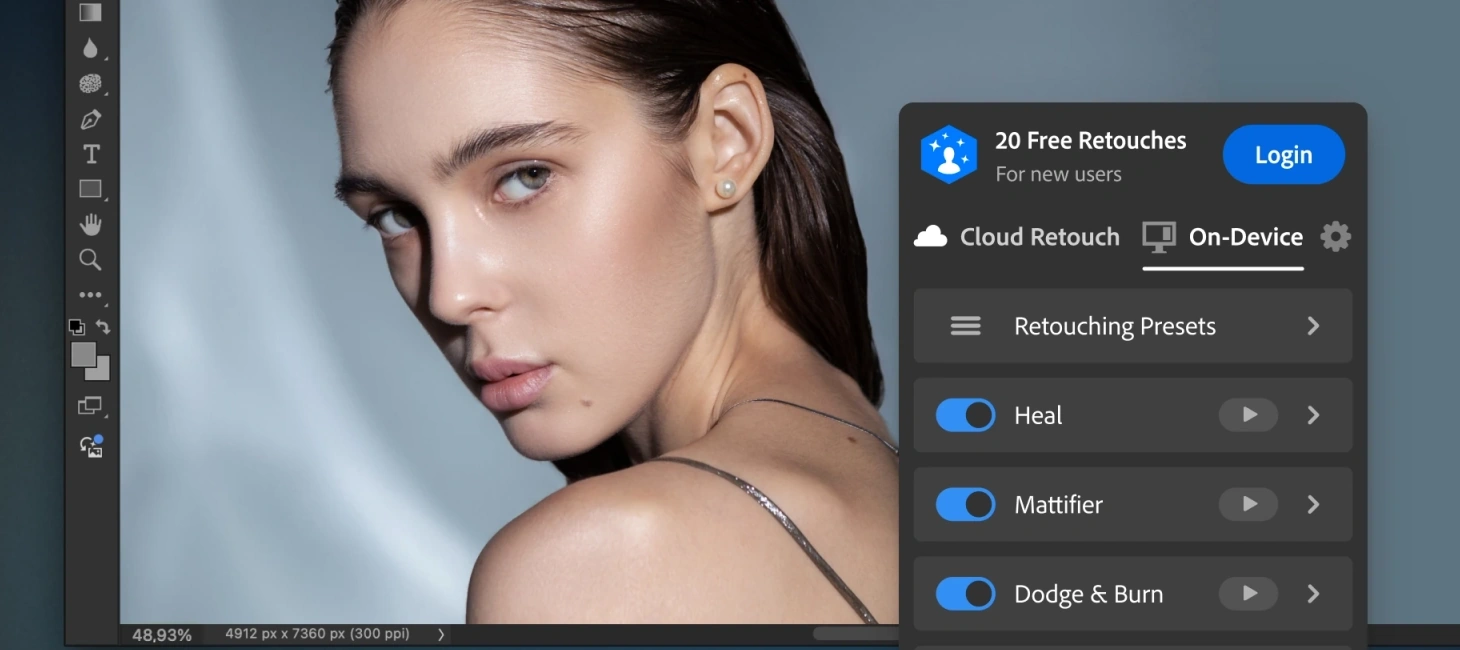The width and height of the screenshot is (1460, 650).
Task: Click the Mattifier label
Action: click(1058, 505)
